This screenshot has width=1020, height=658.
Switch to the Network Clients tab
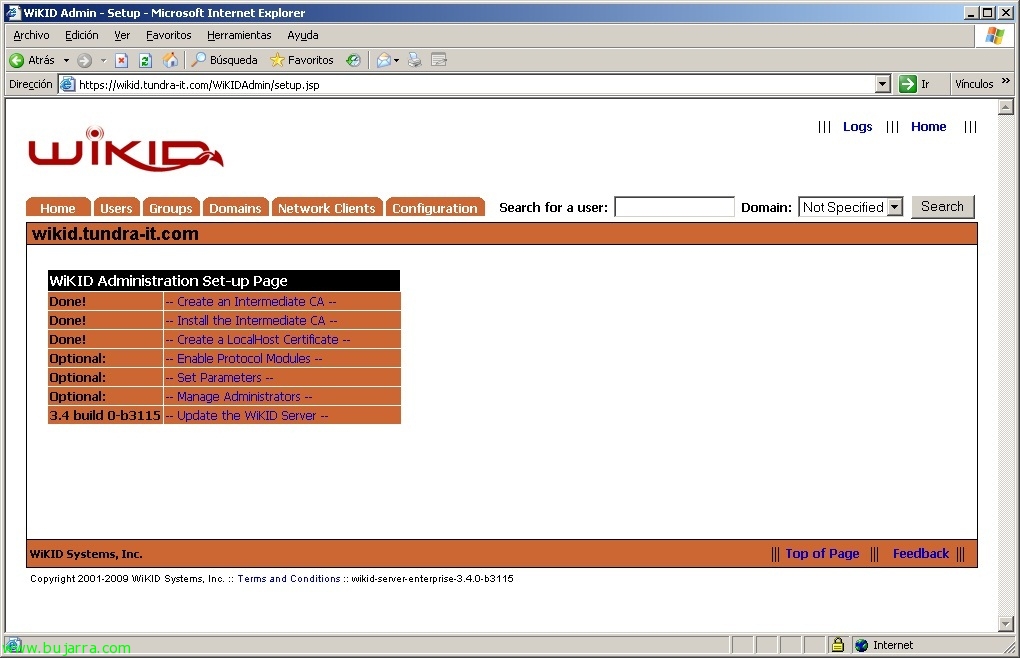[327, 207]
